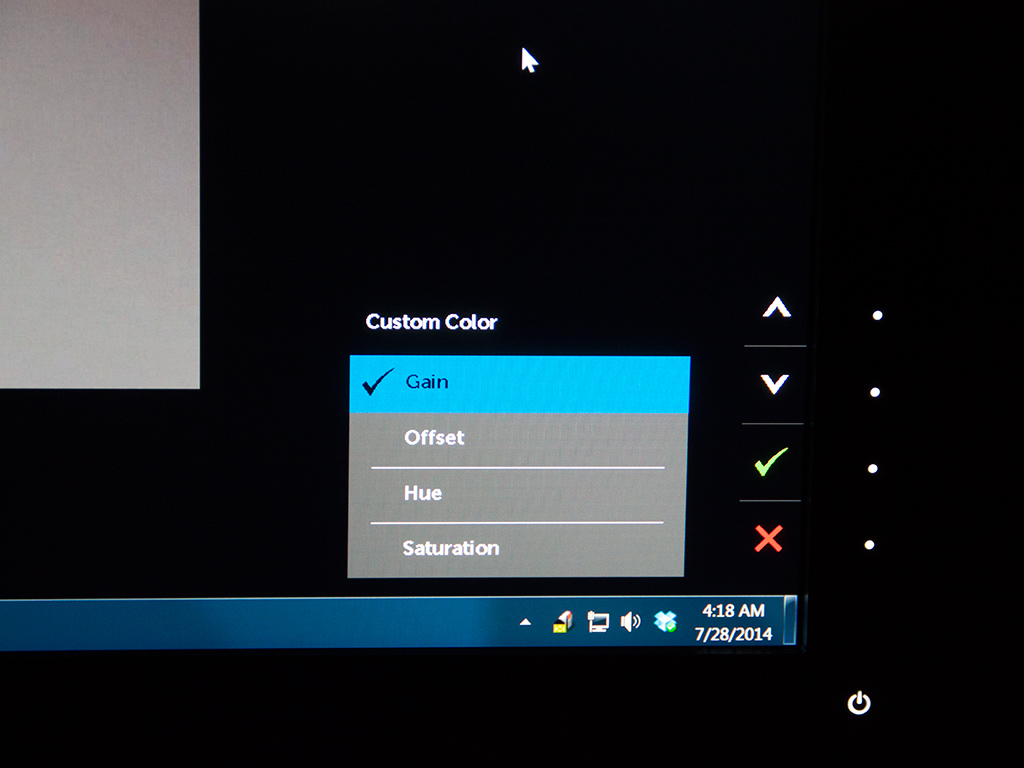The image size is (1024, 768).
Task: Pick Saturation in the Custom Color list
Action: coord(516,550)
